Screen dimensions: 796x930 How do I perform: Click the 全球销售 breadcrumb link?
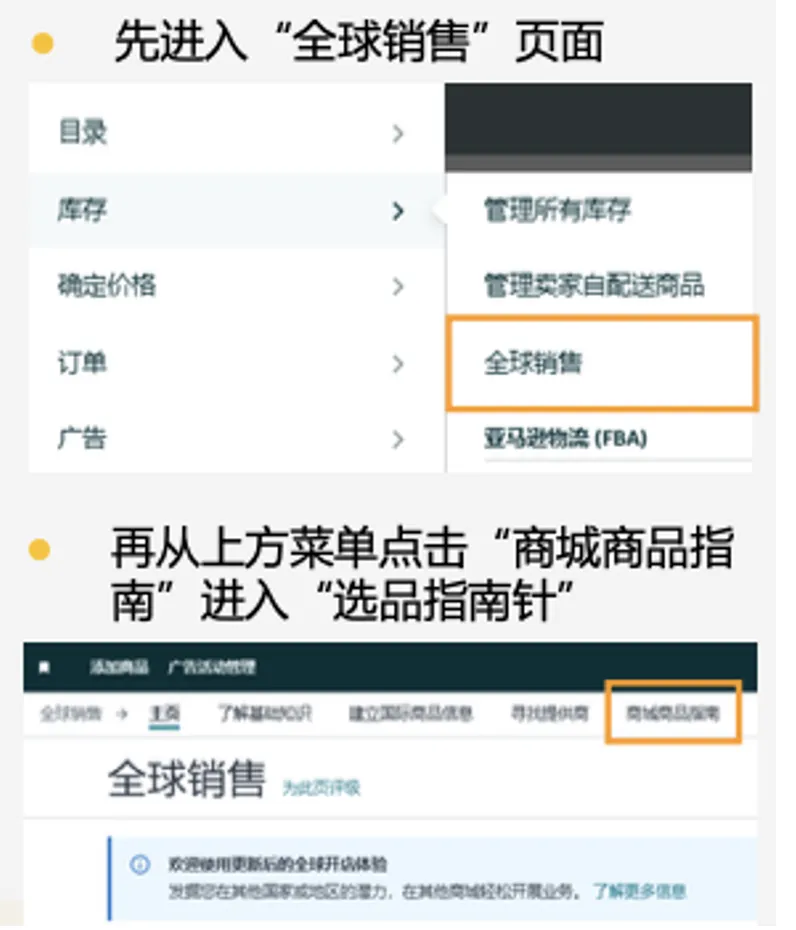coord(70,714)
